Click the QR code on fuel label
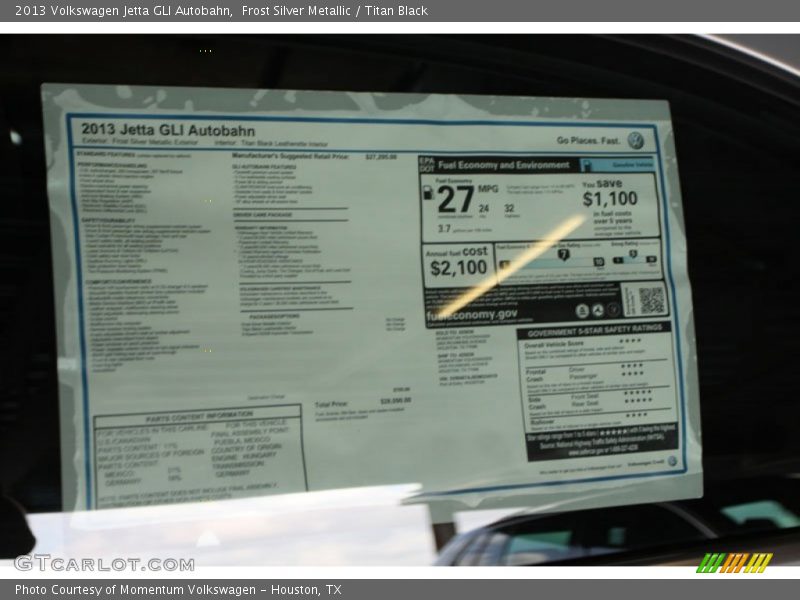800x600 pixels. [x=652, y=300]
